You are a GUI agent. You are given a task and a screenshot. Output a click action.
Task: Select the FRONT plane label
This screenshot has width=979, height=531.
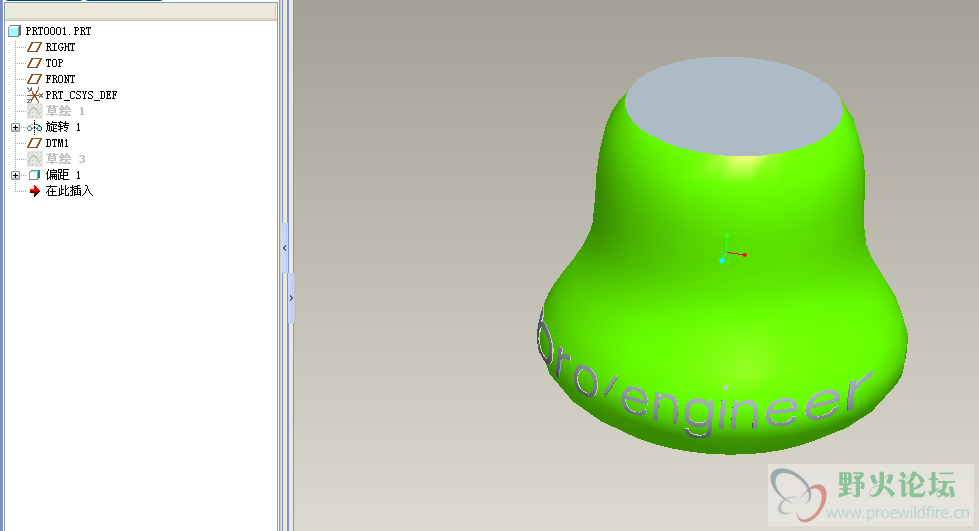(x=60, y=79)
